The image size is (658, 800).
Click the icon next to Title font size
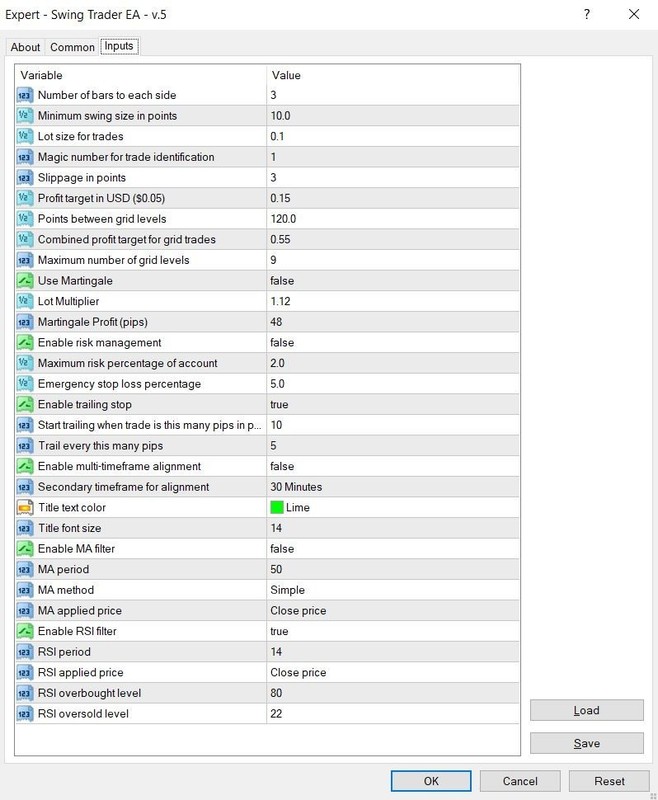[x=24, y=528]
